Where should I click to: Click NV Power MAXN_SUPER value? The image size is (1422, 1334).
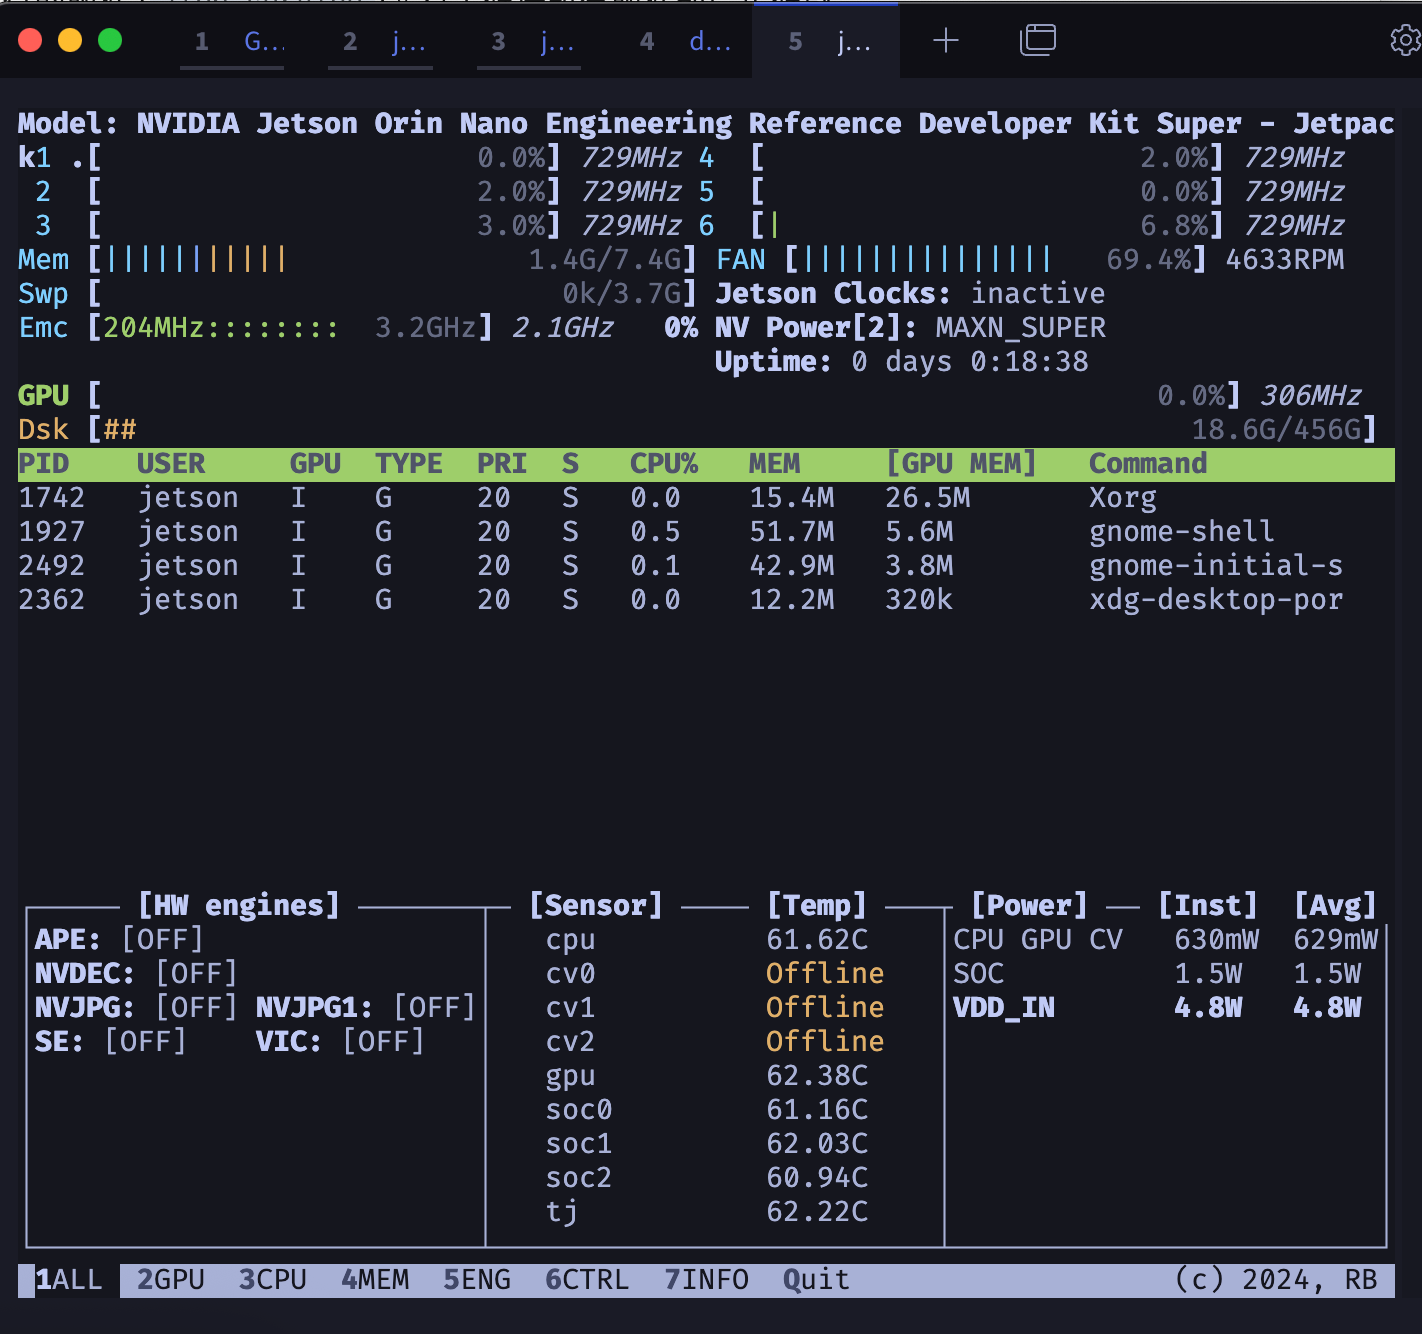click(1021, 328)
